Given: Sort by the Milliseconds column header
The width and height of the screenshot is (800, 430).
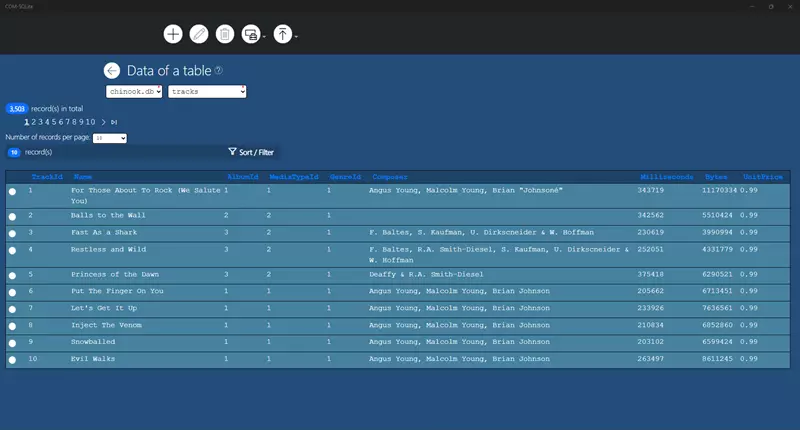Looking at the screenshot, I should coord(666,177).
